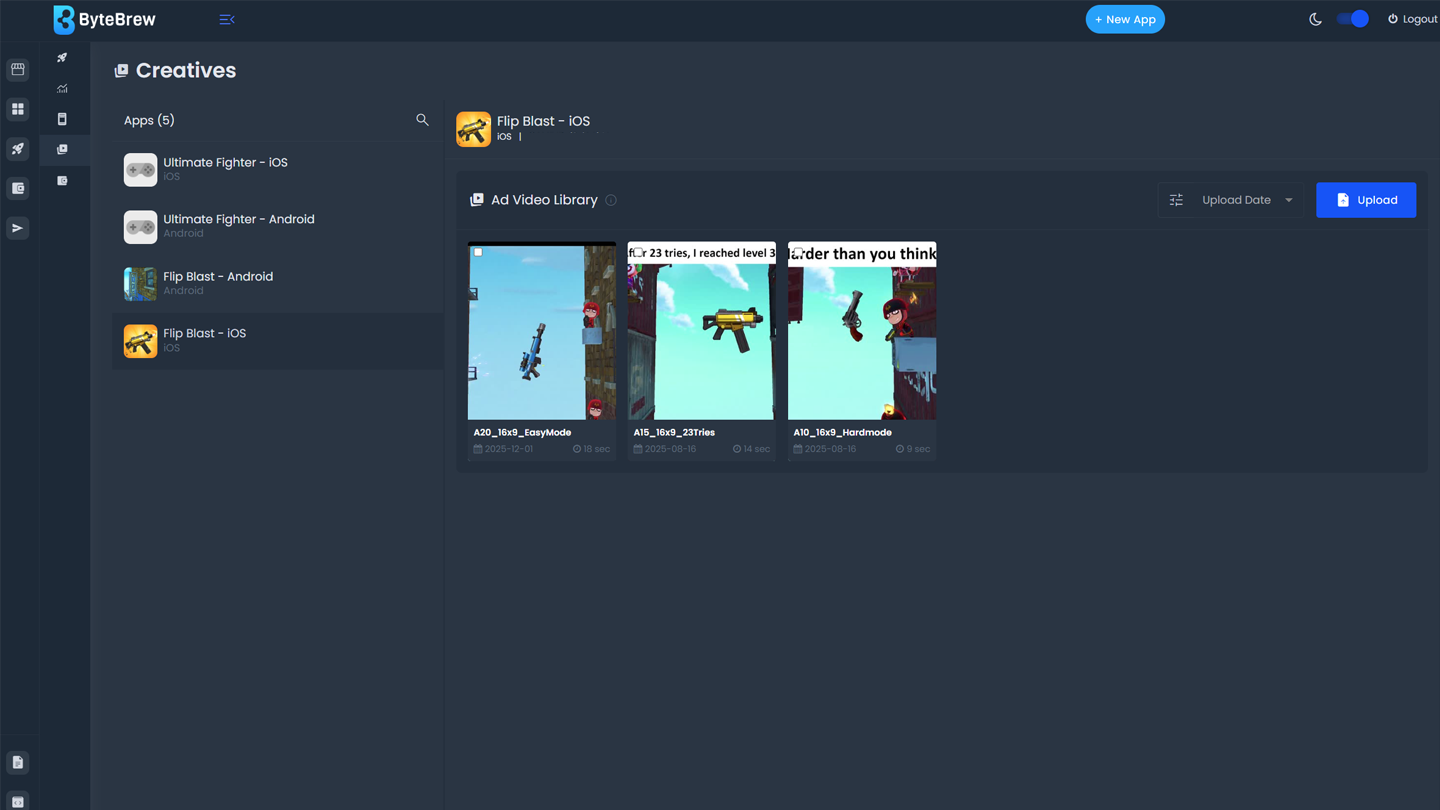Open the grid dashboard icon in the left rail
Screen dimensions: 1440x810
pyautogui.click(x=18, y=109)
